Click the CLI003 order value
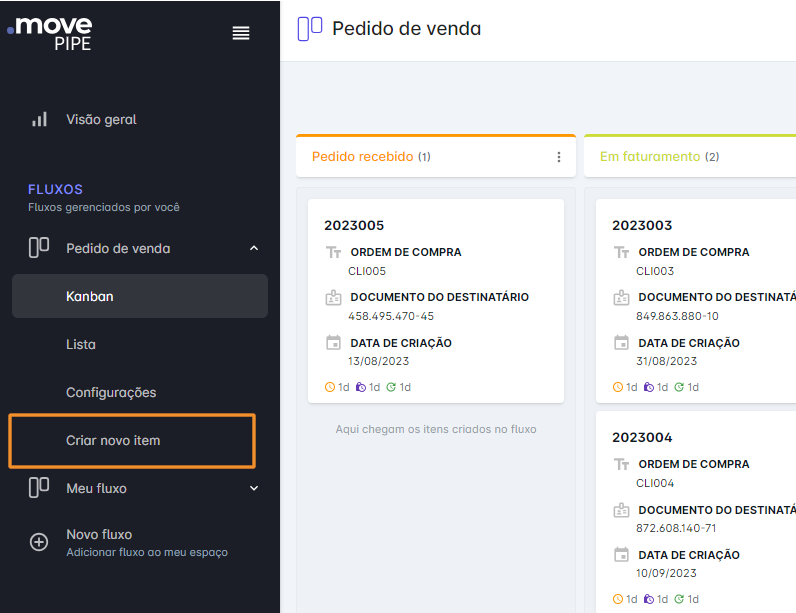 click(655, 271)
